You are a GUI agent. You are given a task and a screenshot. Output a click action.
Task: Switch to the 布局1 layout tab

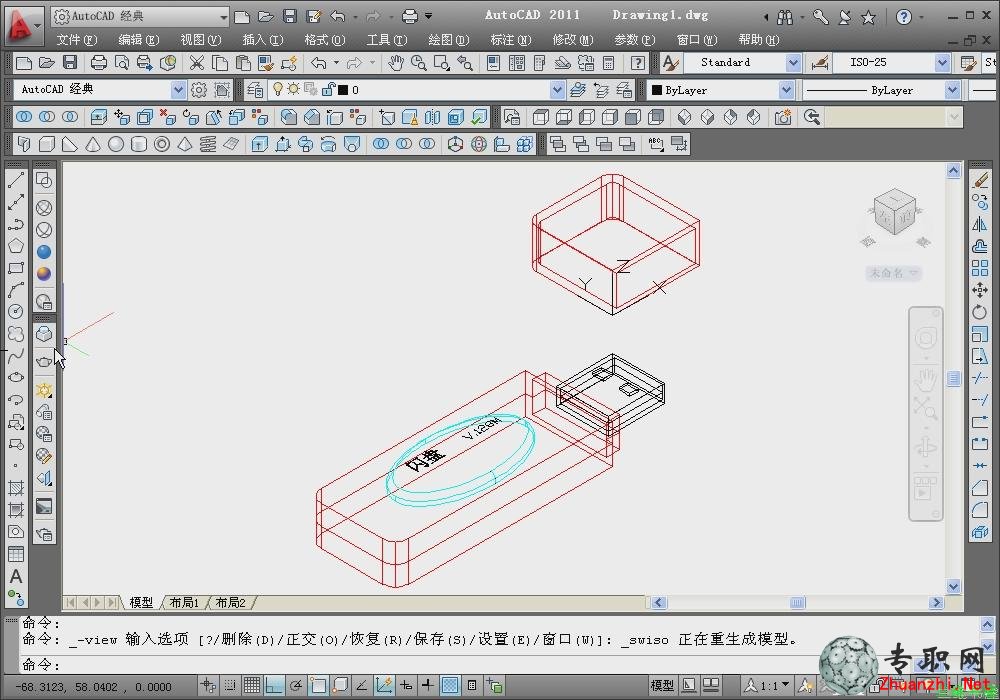[184, 602]
